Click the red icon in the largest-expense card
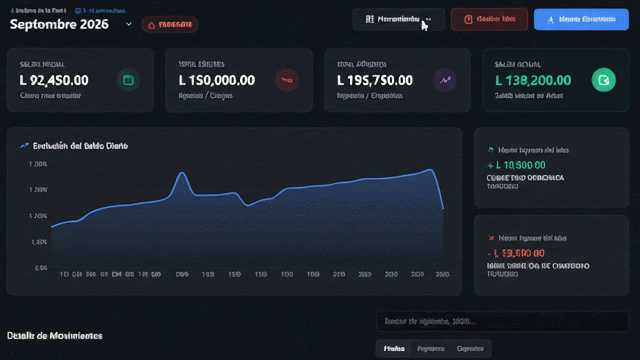 (x=491, y=238)
